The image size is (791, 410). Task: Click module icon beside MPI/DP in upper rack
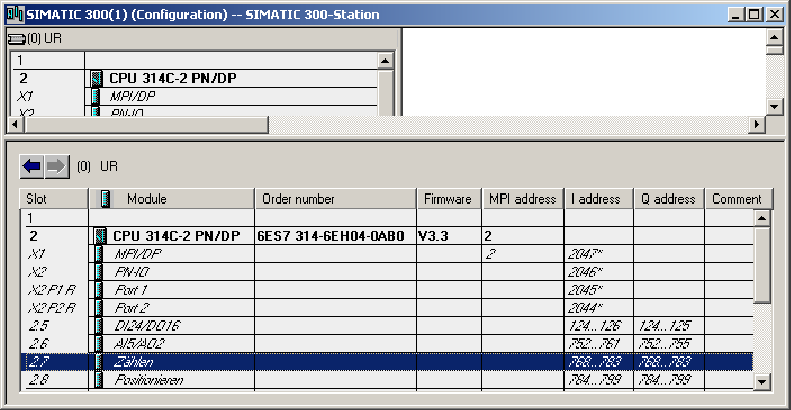pos(96,96)
